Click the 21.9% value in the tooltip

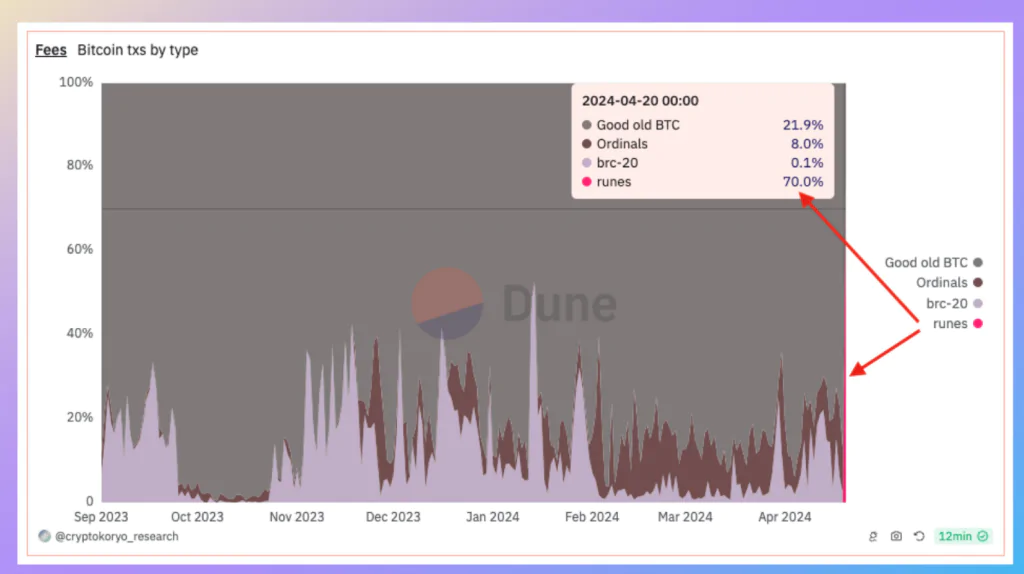click(803, 125)
